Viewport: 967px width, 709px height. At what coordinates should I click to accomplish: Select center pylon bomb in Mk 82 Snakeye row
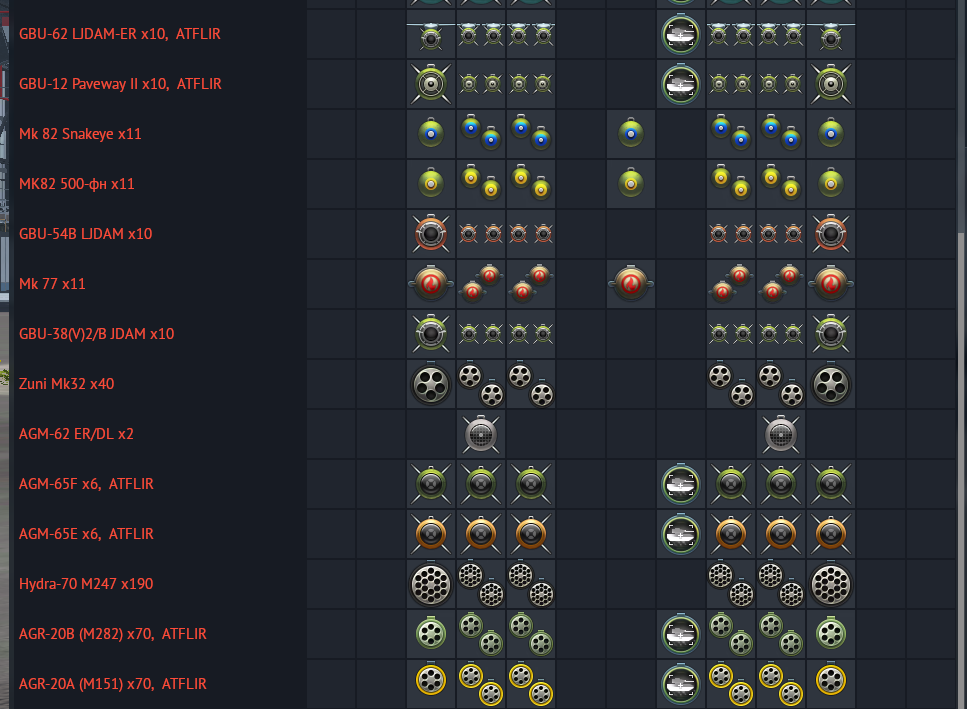tap(631, 134)
